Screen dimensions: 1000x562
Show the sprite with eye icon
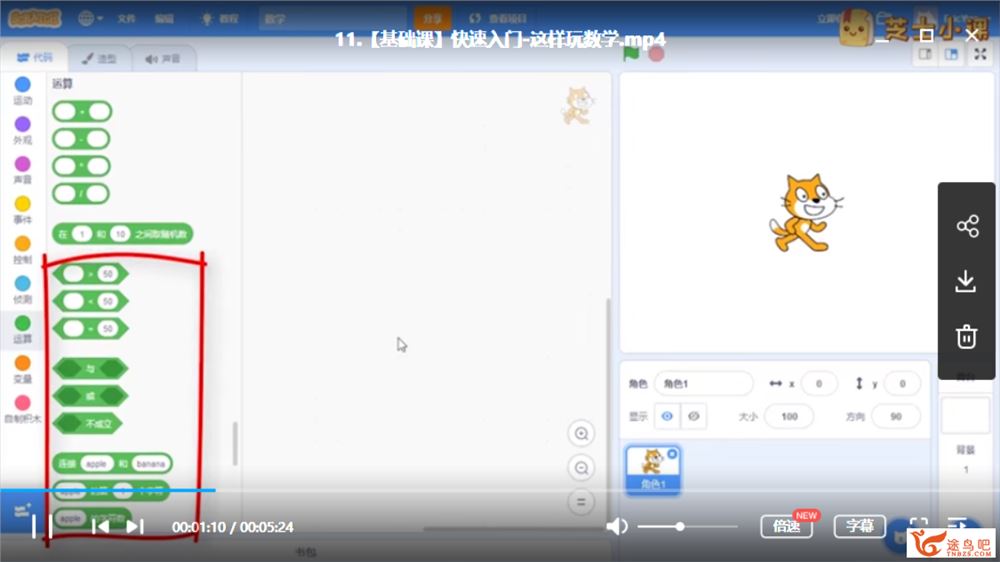coord(667,416)
